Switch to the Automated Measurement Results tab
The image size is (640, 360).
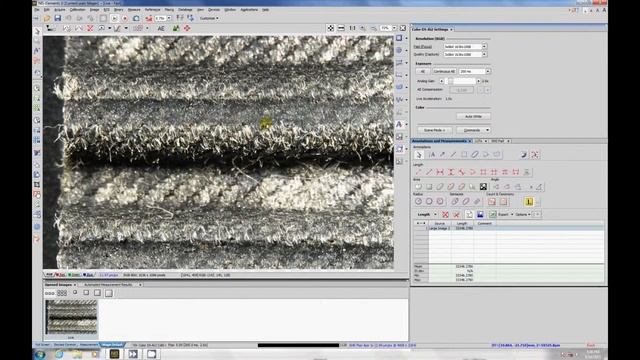(x=109, y=284)
